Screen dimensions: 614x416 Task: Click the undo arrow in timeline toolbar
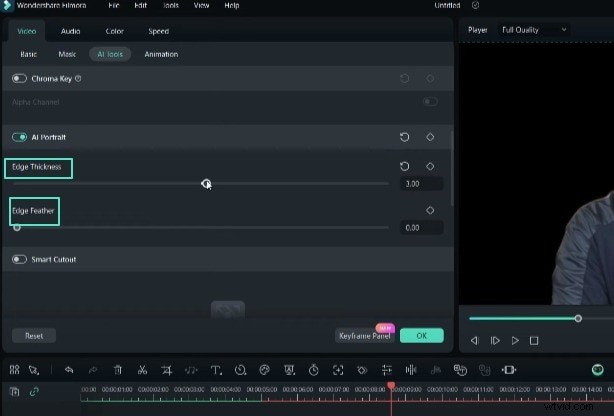tap(69, 370)
